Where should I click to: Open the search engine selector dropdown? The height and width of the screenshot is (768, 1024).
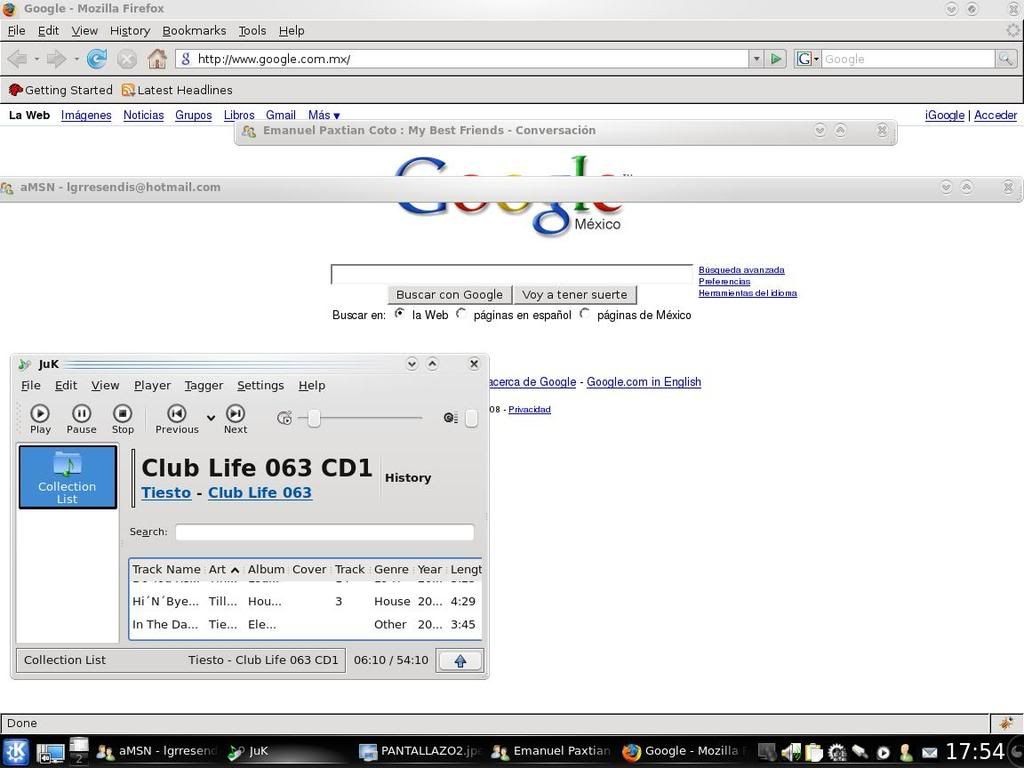tap(807, 59)
